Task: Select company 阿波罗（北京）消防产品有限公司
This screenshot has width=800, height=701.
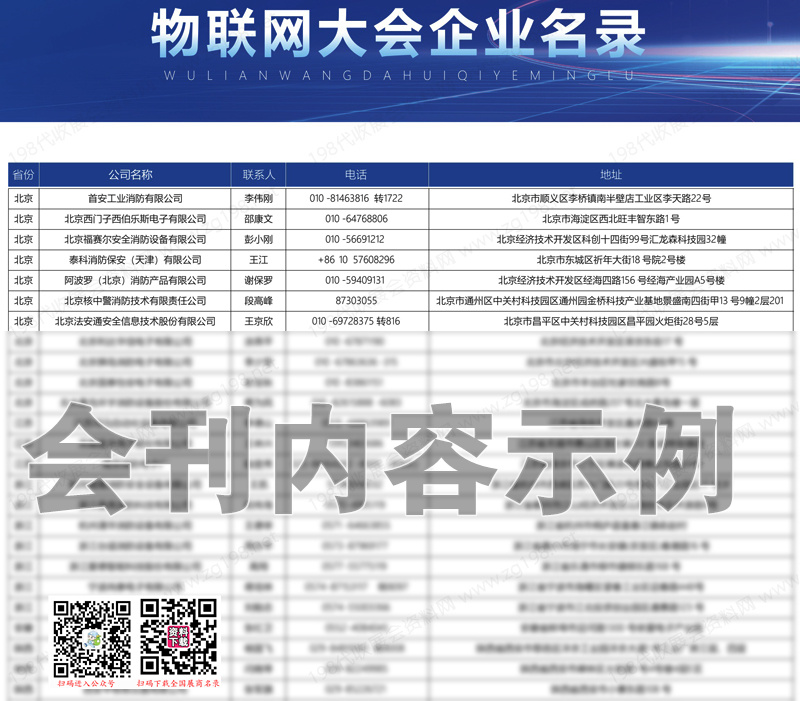Action: pos(135,280)
